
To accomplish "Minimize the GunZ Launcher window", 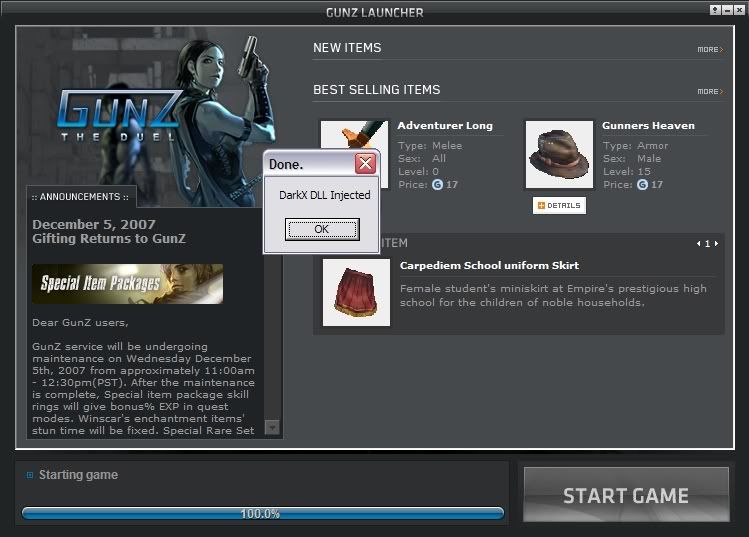I will (x=728, y=10).
